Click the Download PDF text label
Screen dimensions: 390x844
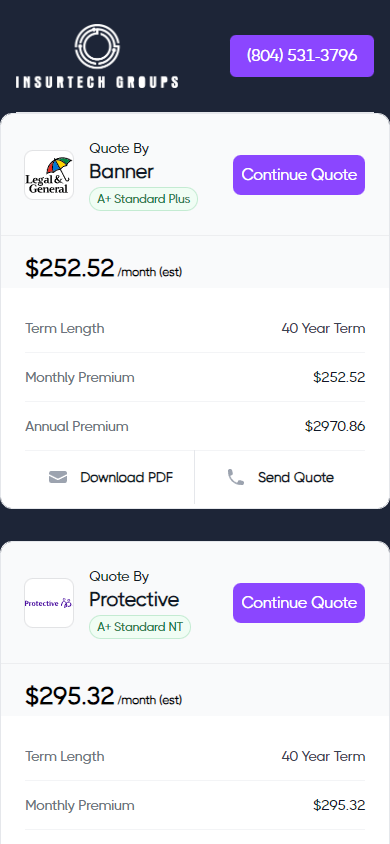coord(127,477)
